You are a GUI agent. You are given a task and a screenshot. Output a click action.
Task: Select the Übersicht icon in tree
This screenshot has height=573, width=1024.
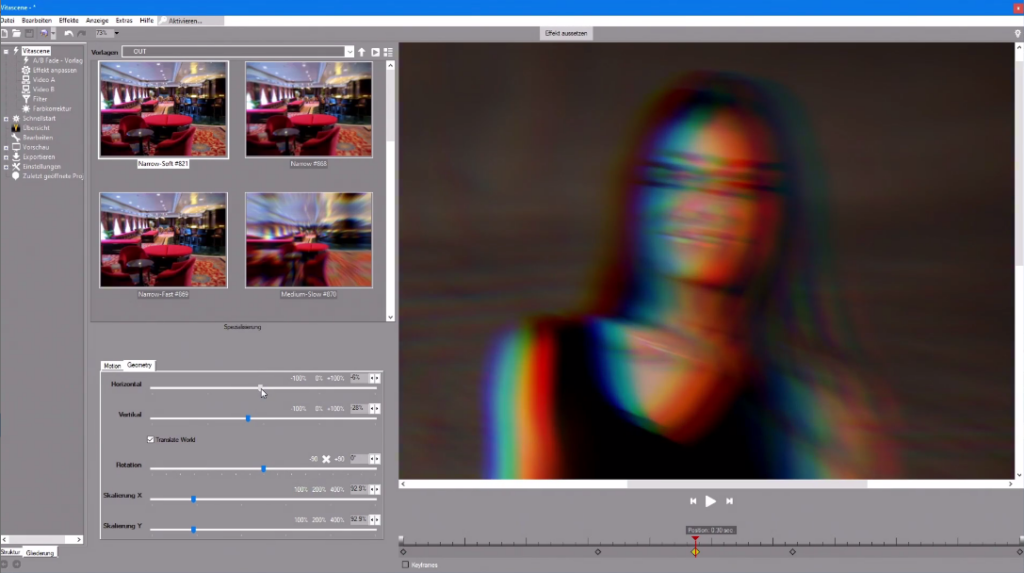tap(16, 128)
